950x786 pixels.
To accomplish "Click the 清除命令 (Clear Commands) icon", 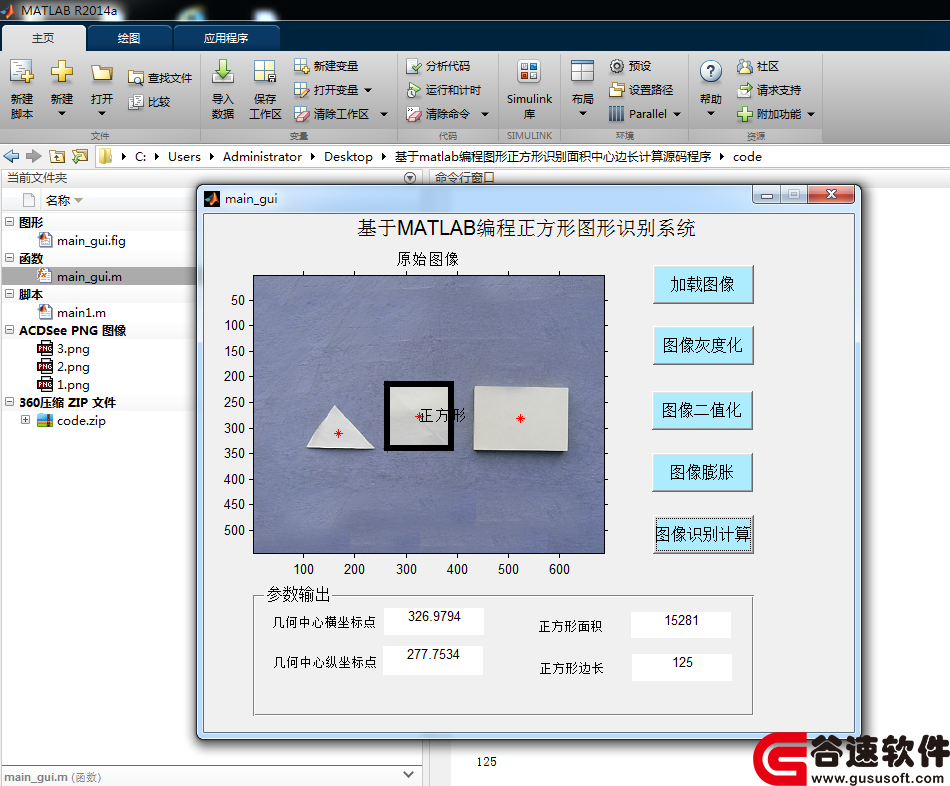I will pos(413,114).
